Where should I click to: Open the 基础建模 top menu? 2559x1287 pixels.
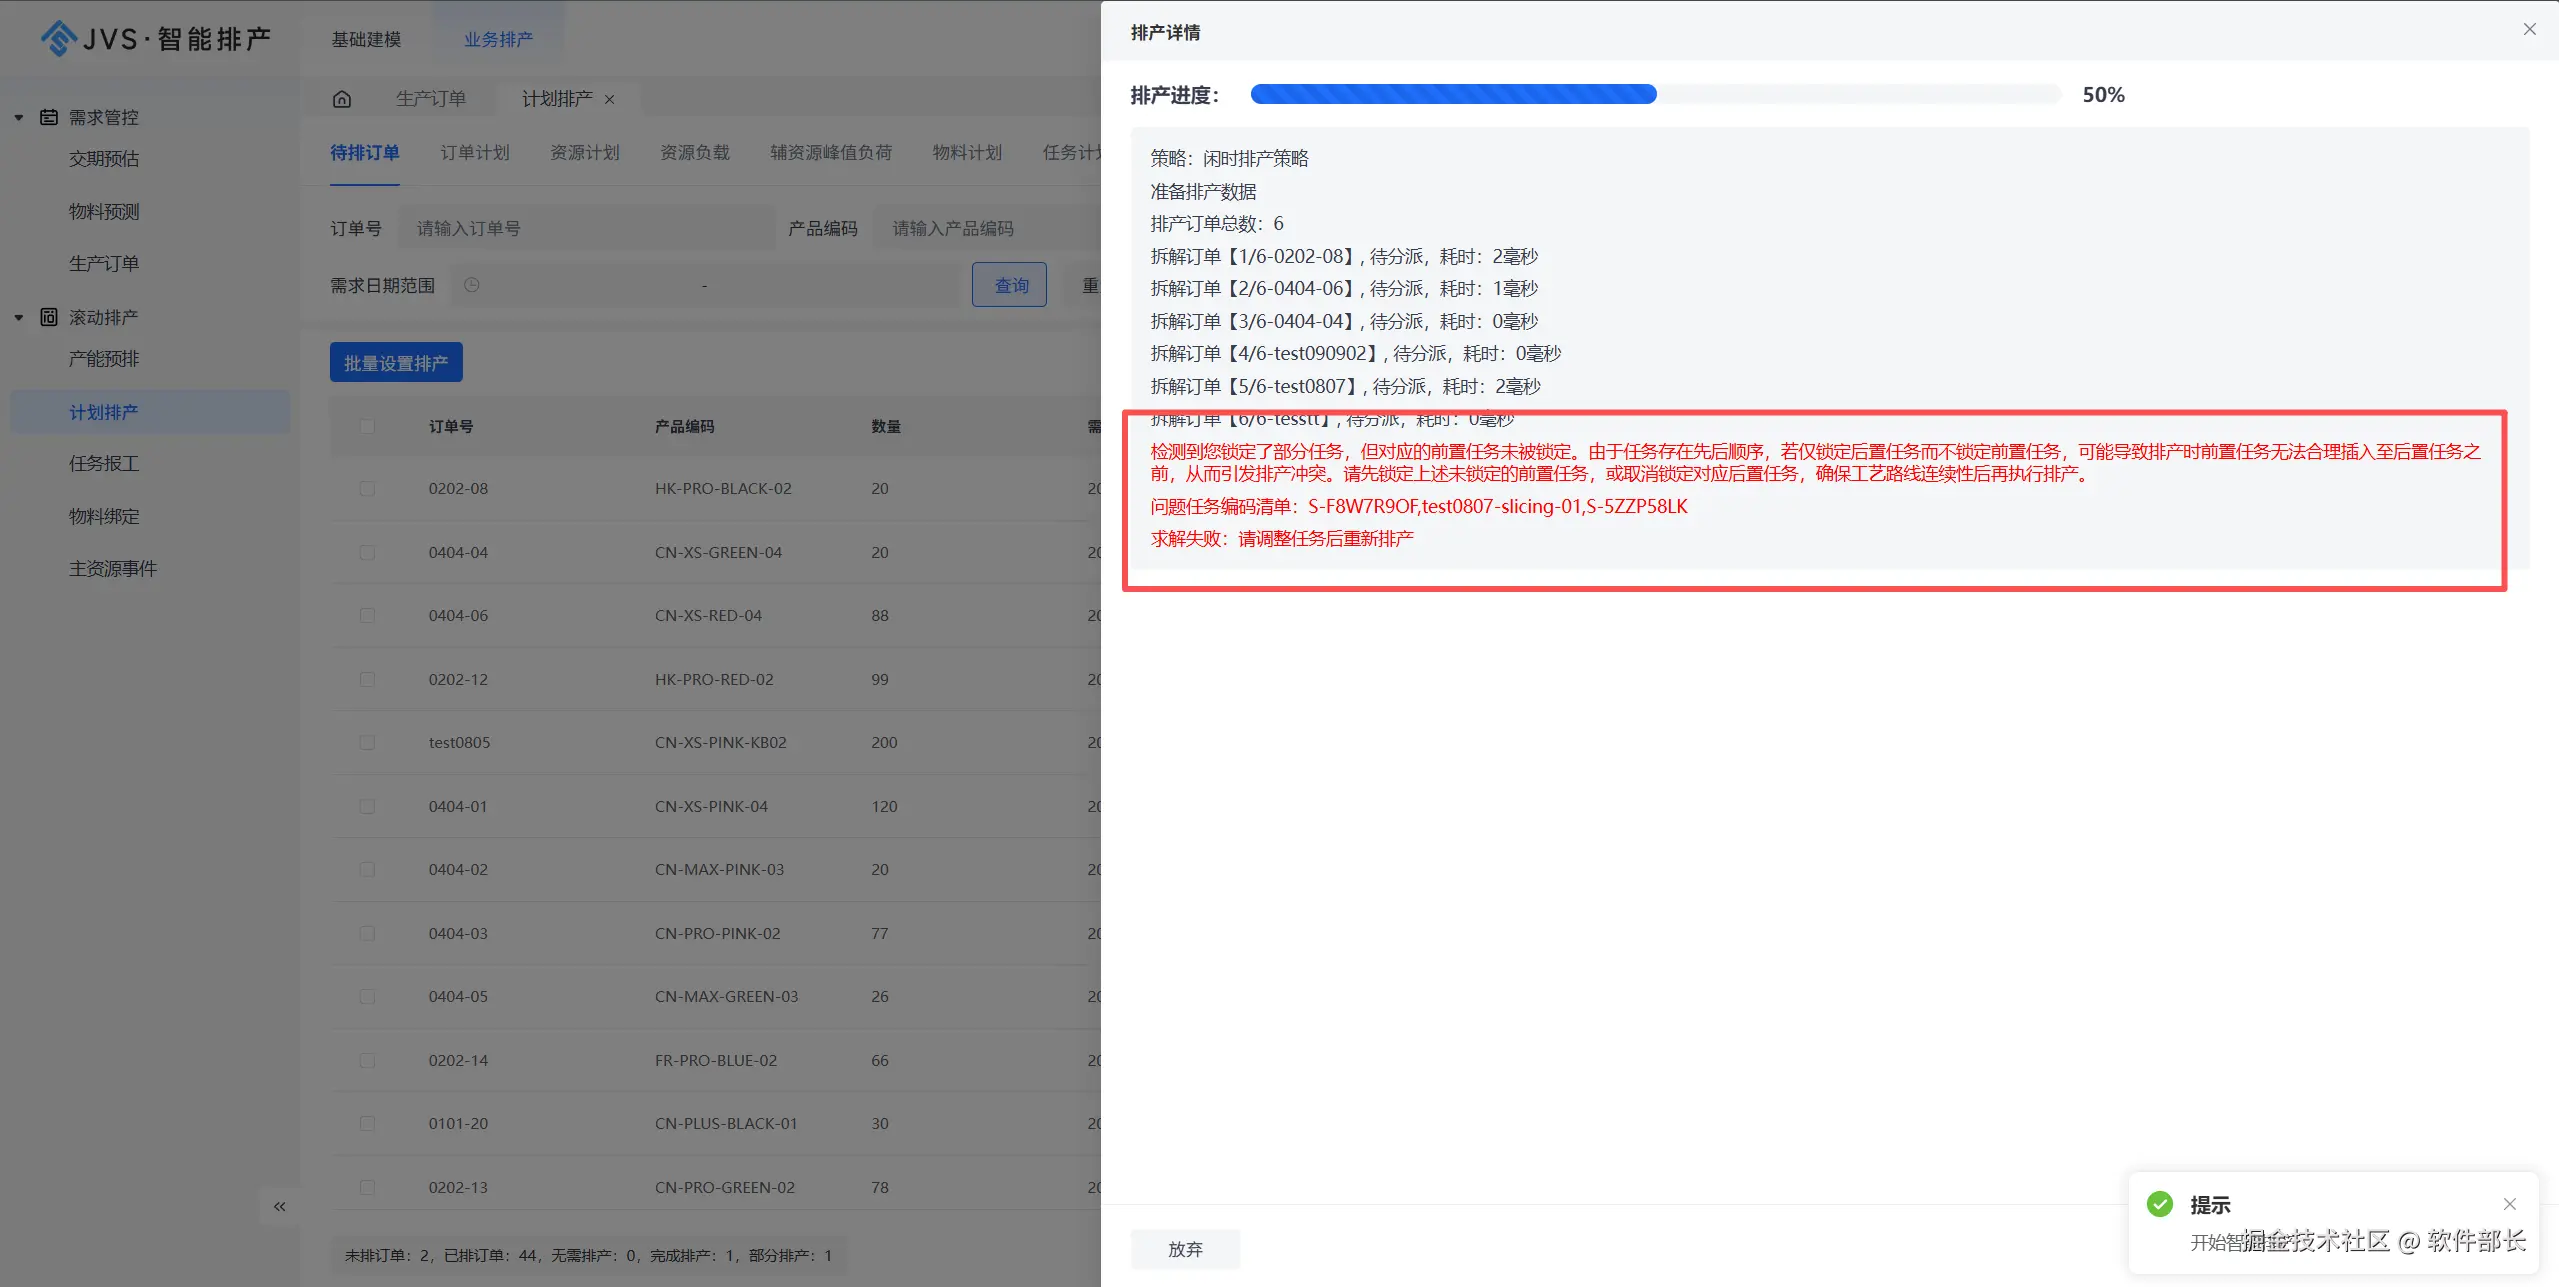pyautogui.click(x=366, y=39)
